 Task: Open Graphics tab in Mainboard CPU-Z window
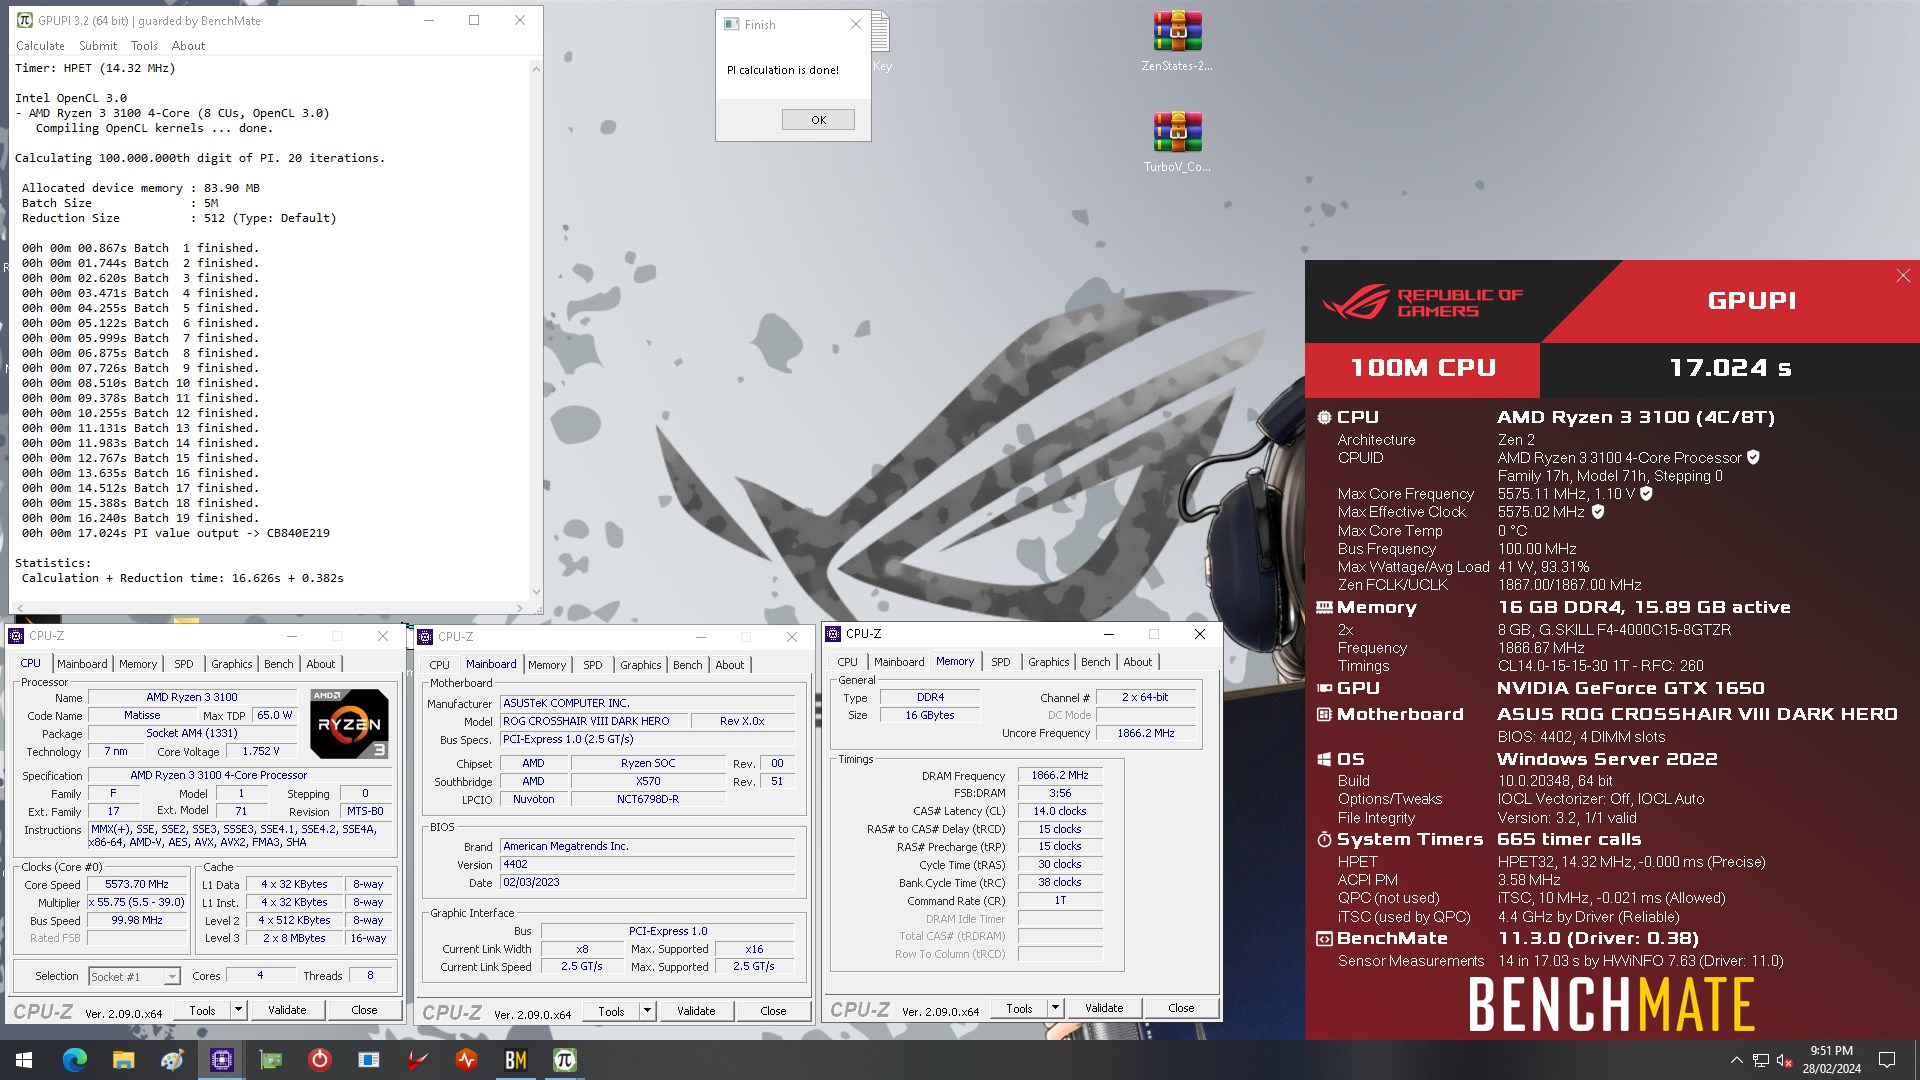[x=641, y=665]
